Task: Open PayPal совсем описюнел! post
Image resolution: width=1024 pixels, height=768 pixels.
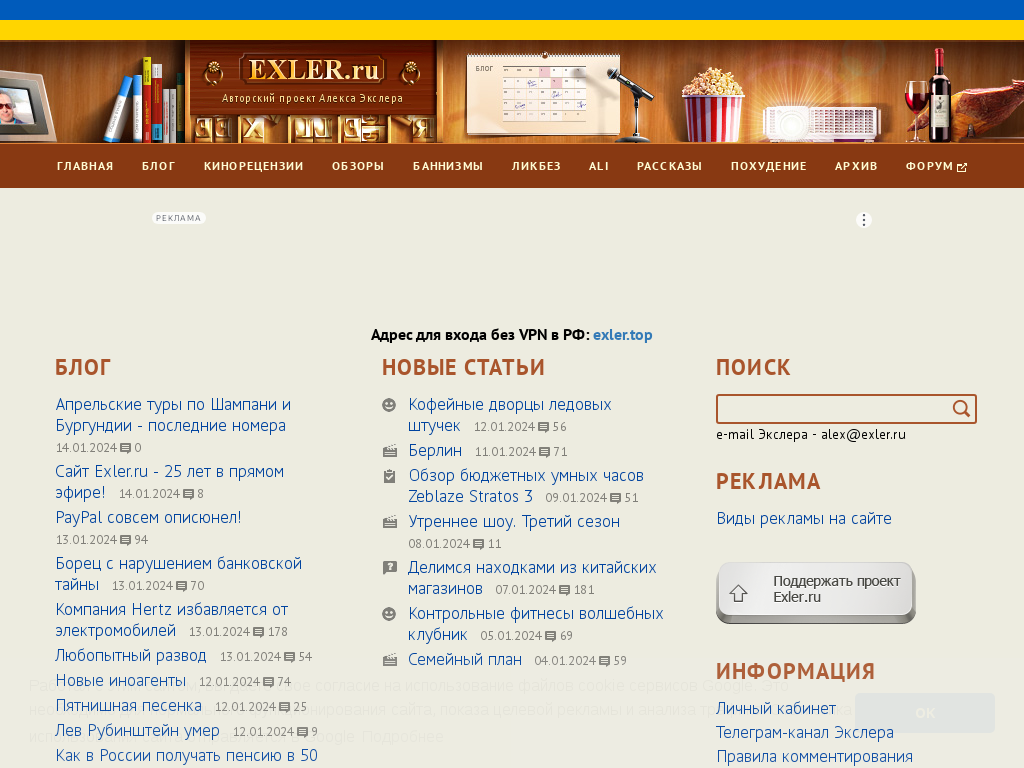Action: click(148, 518)
